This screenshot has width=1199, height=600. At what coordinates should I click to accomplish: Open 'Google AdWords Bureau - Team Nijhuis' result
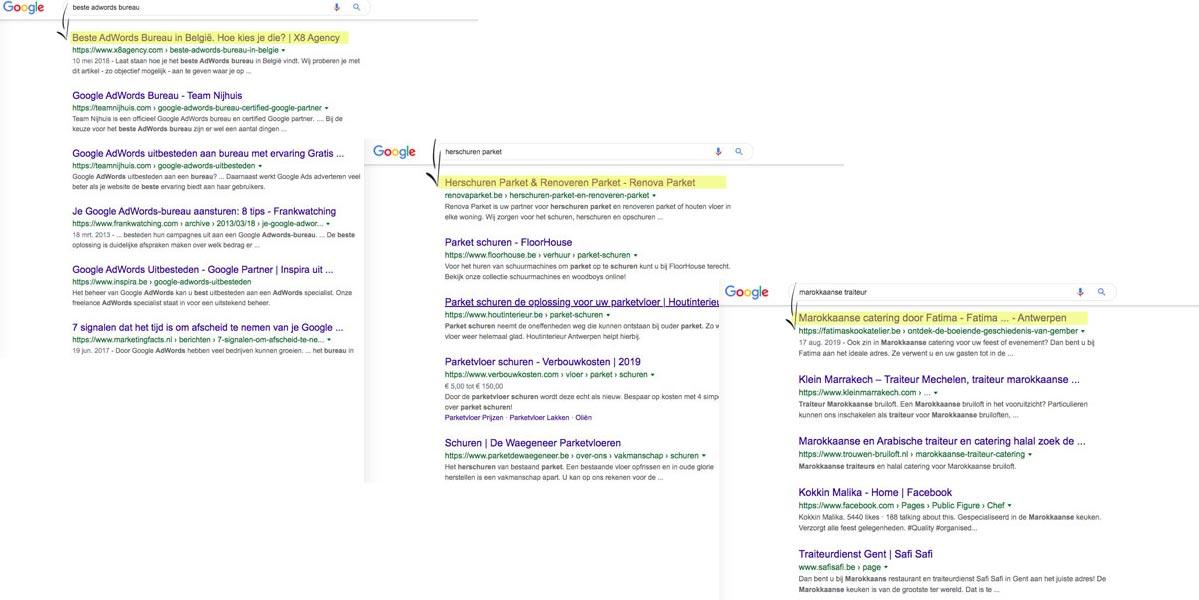coord(157,96)
